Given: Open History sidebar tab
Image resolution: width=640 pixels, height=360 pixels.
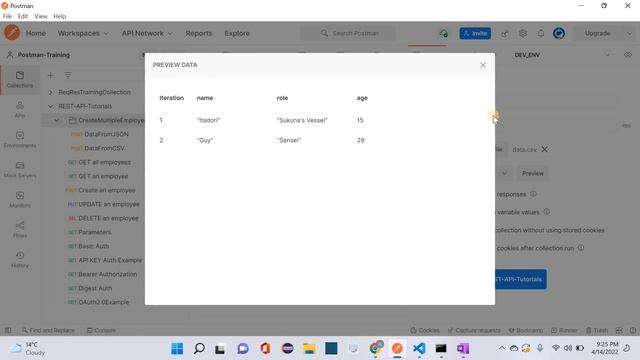Looking at the screenshot, I should click(x=20, y=260).
